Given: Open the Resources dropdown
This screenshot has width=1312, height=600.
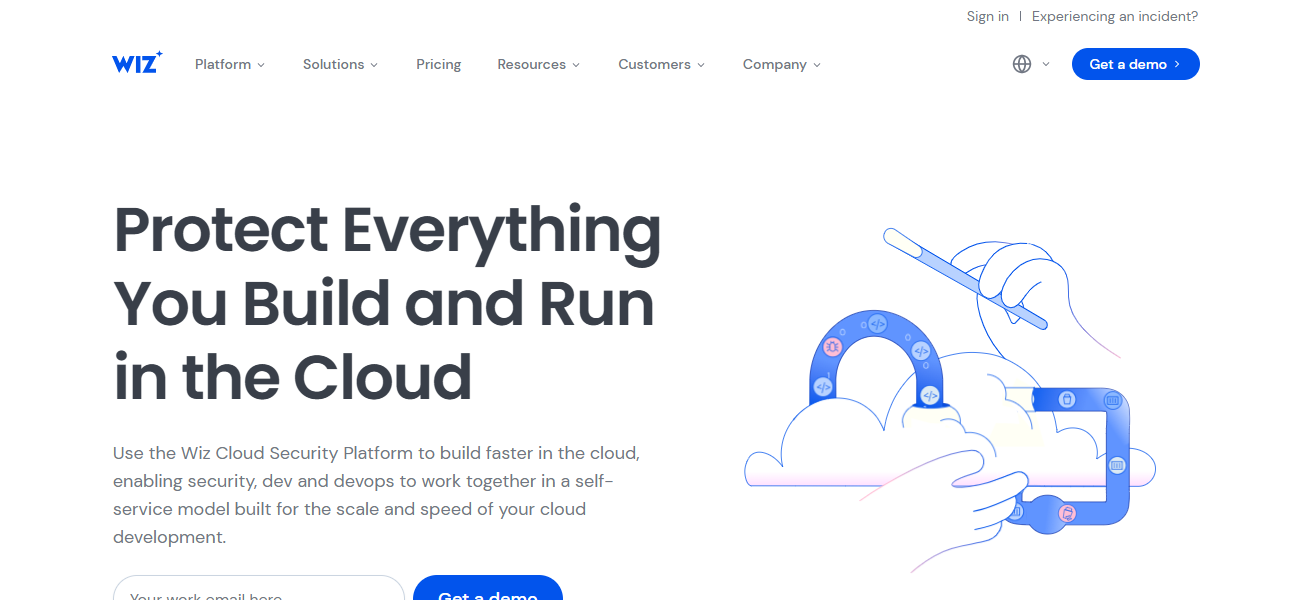Looking at the screenshot, I should click(x=538, y=64).
